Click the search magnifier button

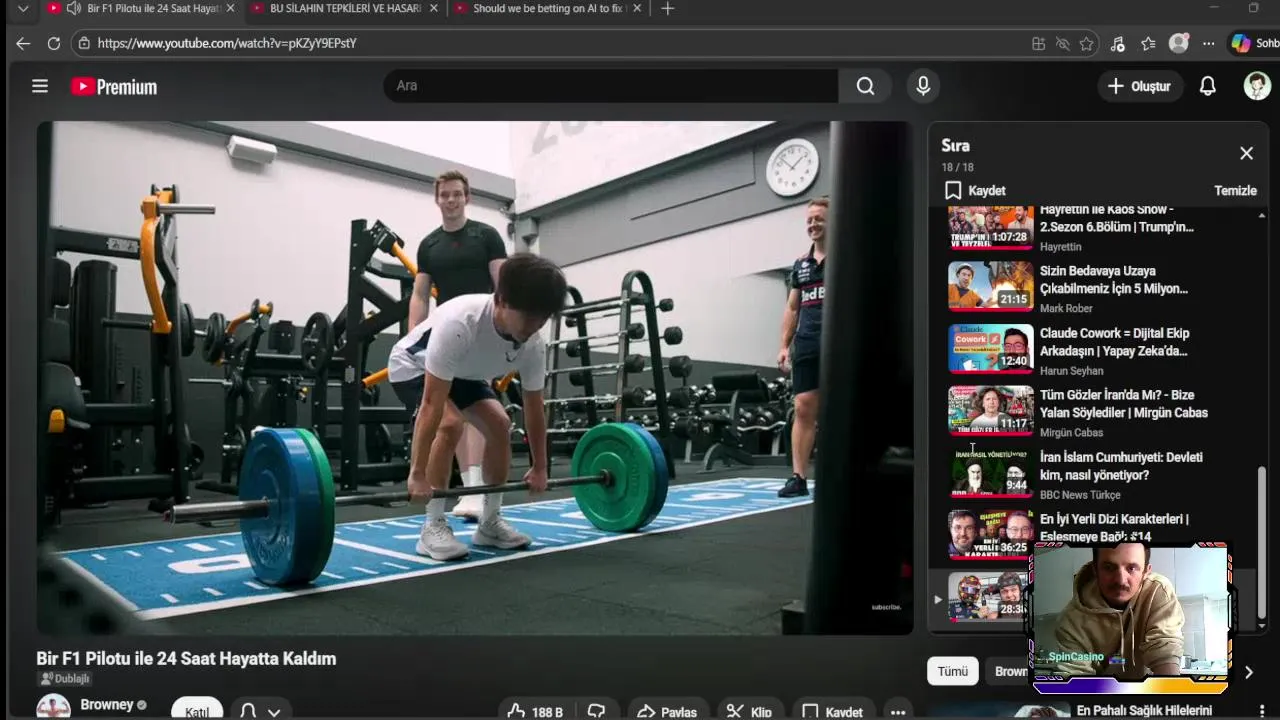[x=865, y=86]
